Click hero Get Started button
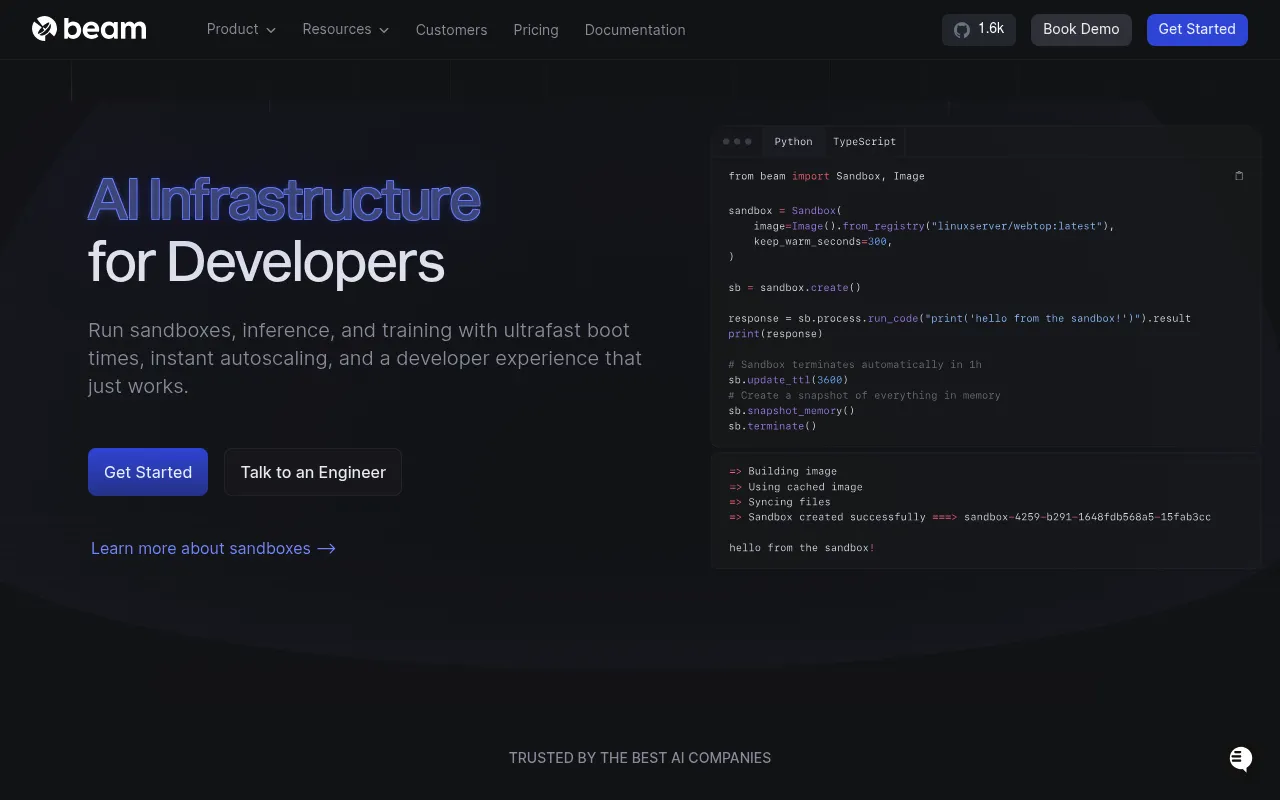This screenshot has height=800, width=1280. click(148, 472)
